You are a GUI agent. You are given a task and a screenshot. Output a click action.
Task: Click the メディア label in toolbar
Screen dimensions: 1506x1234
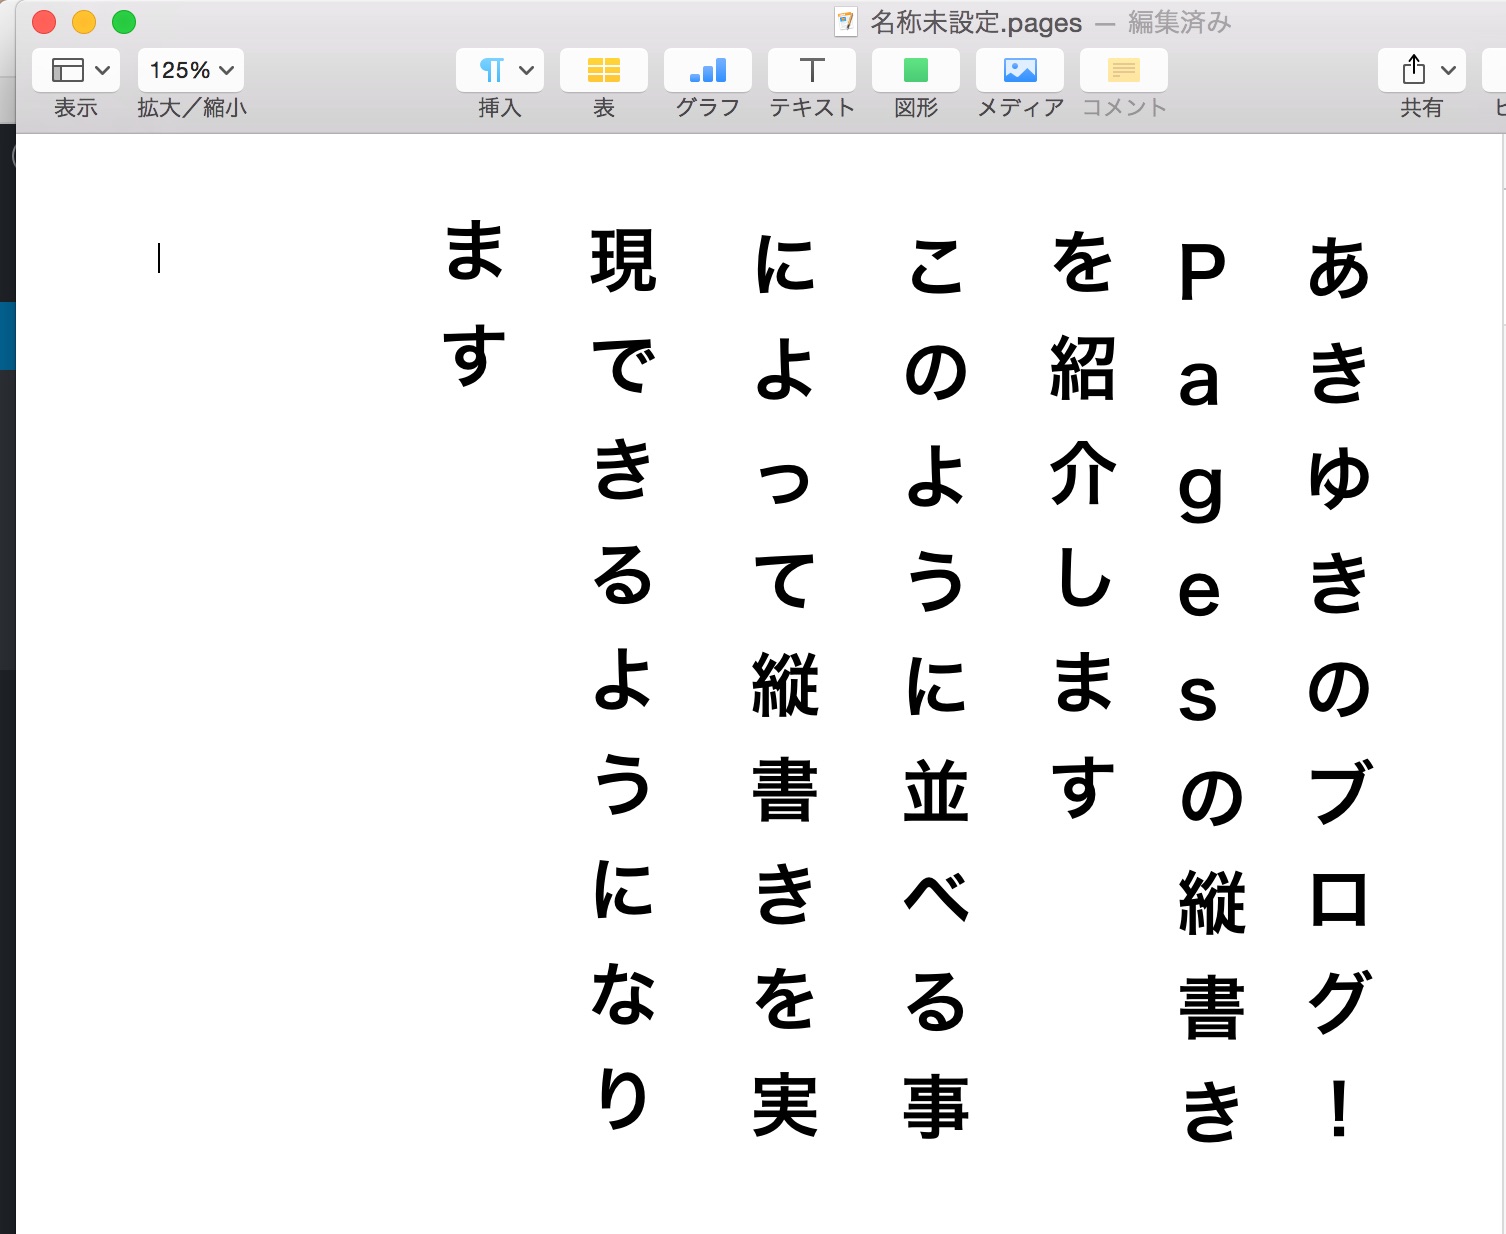point(1020,108)
